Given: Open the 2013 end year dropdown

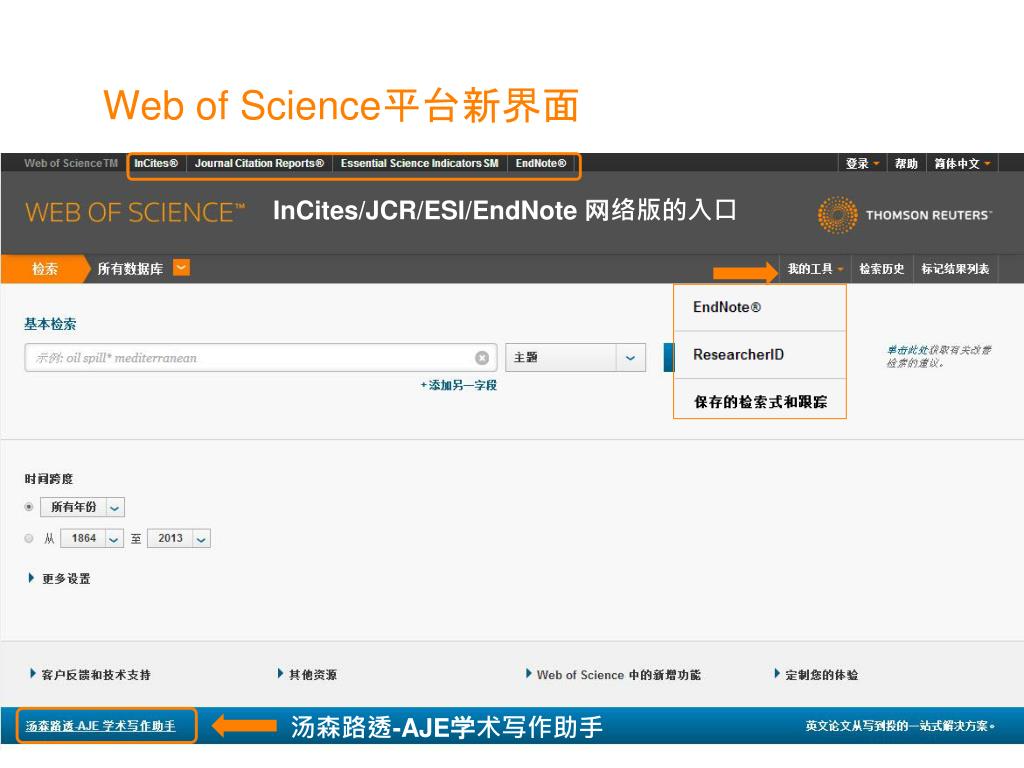Looking at the screenshot, I should [x=179, y=538].
